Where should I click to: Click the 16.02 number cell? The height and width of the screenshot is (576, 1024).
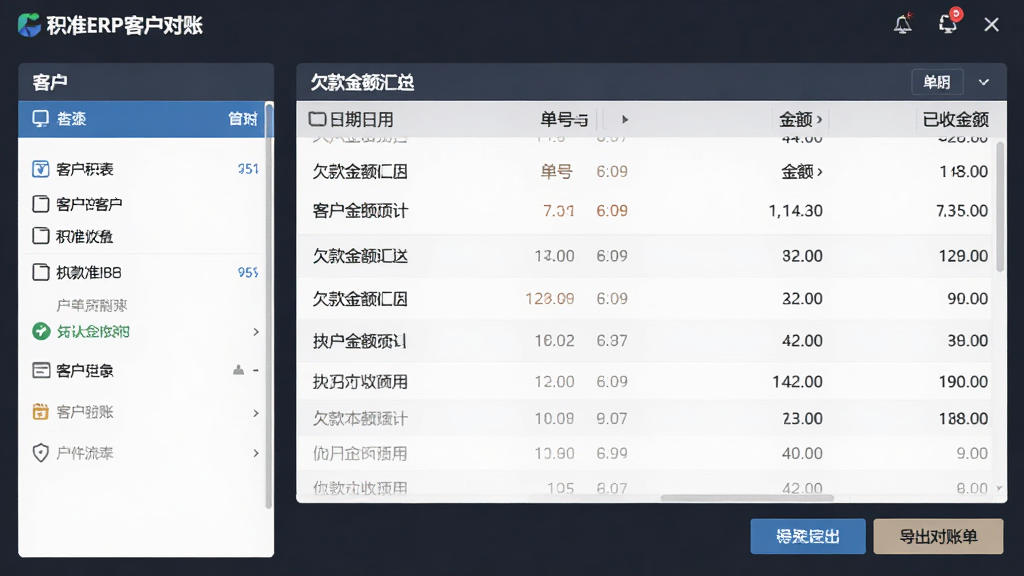pyautogui.click(x=554, y=341)
